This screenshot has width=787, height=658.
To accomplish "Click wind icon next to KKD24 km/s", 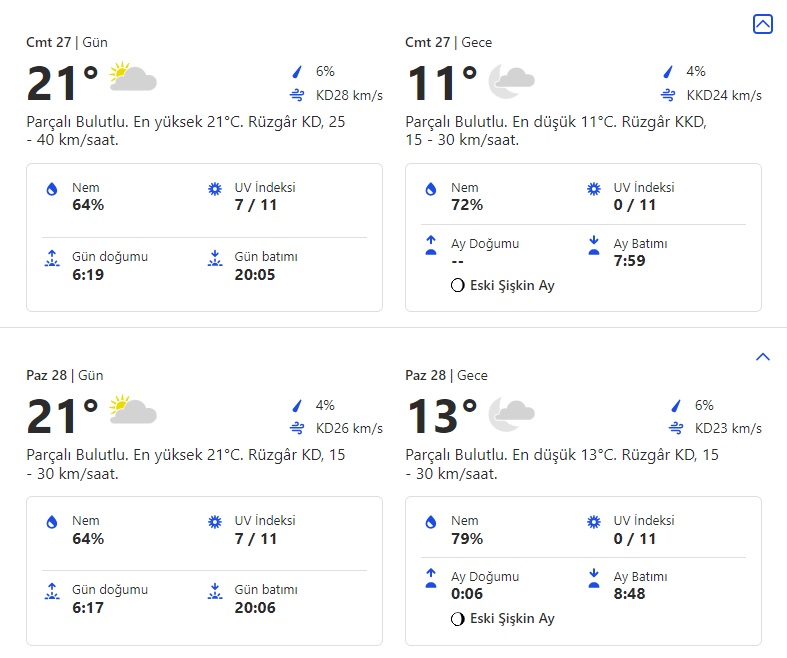I will click(x=668, y=95).
